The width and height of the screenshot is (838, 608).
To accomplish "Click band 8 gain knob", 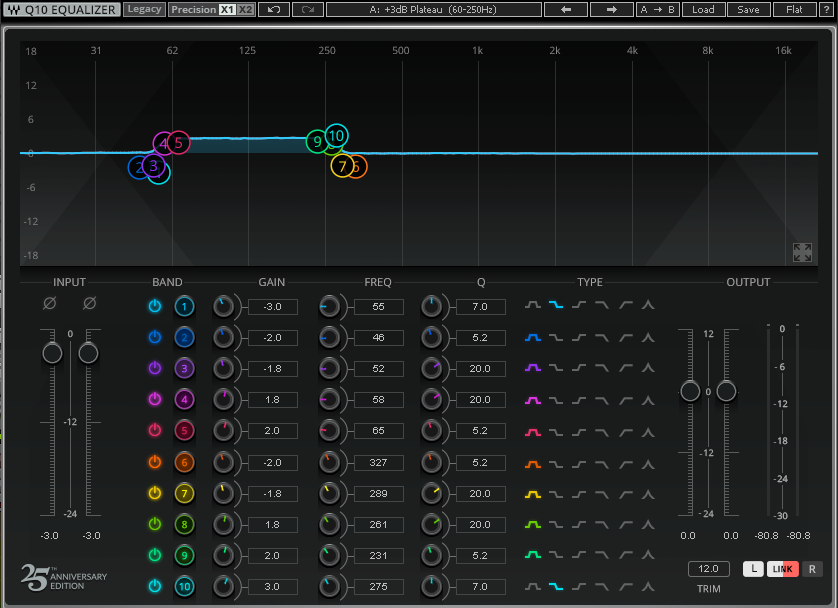I will [x=223, y=525].
